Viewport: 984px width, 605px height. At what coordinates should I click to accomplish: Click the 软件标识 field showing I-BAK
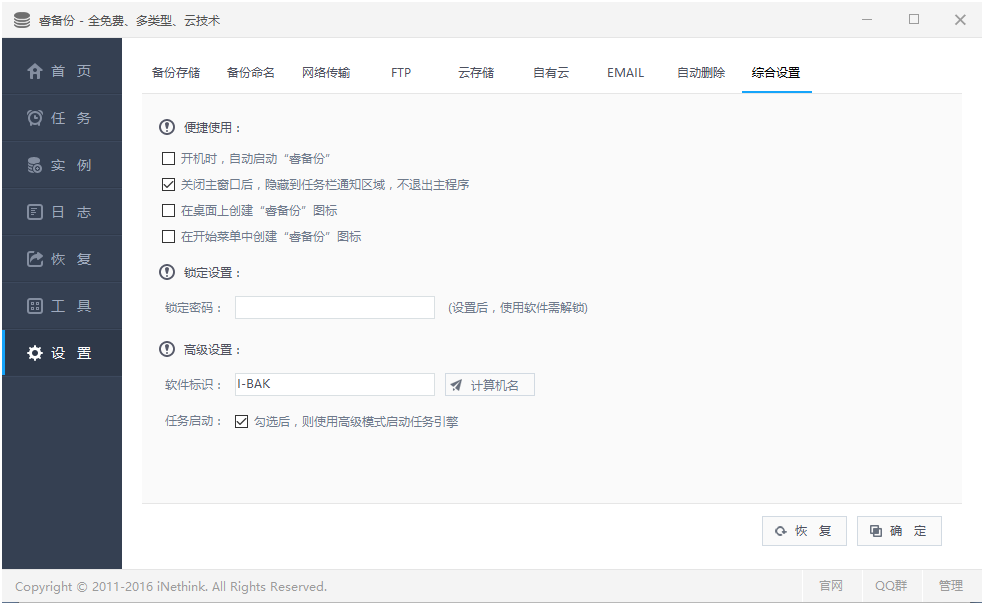[334, 384]
